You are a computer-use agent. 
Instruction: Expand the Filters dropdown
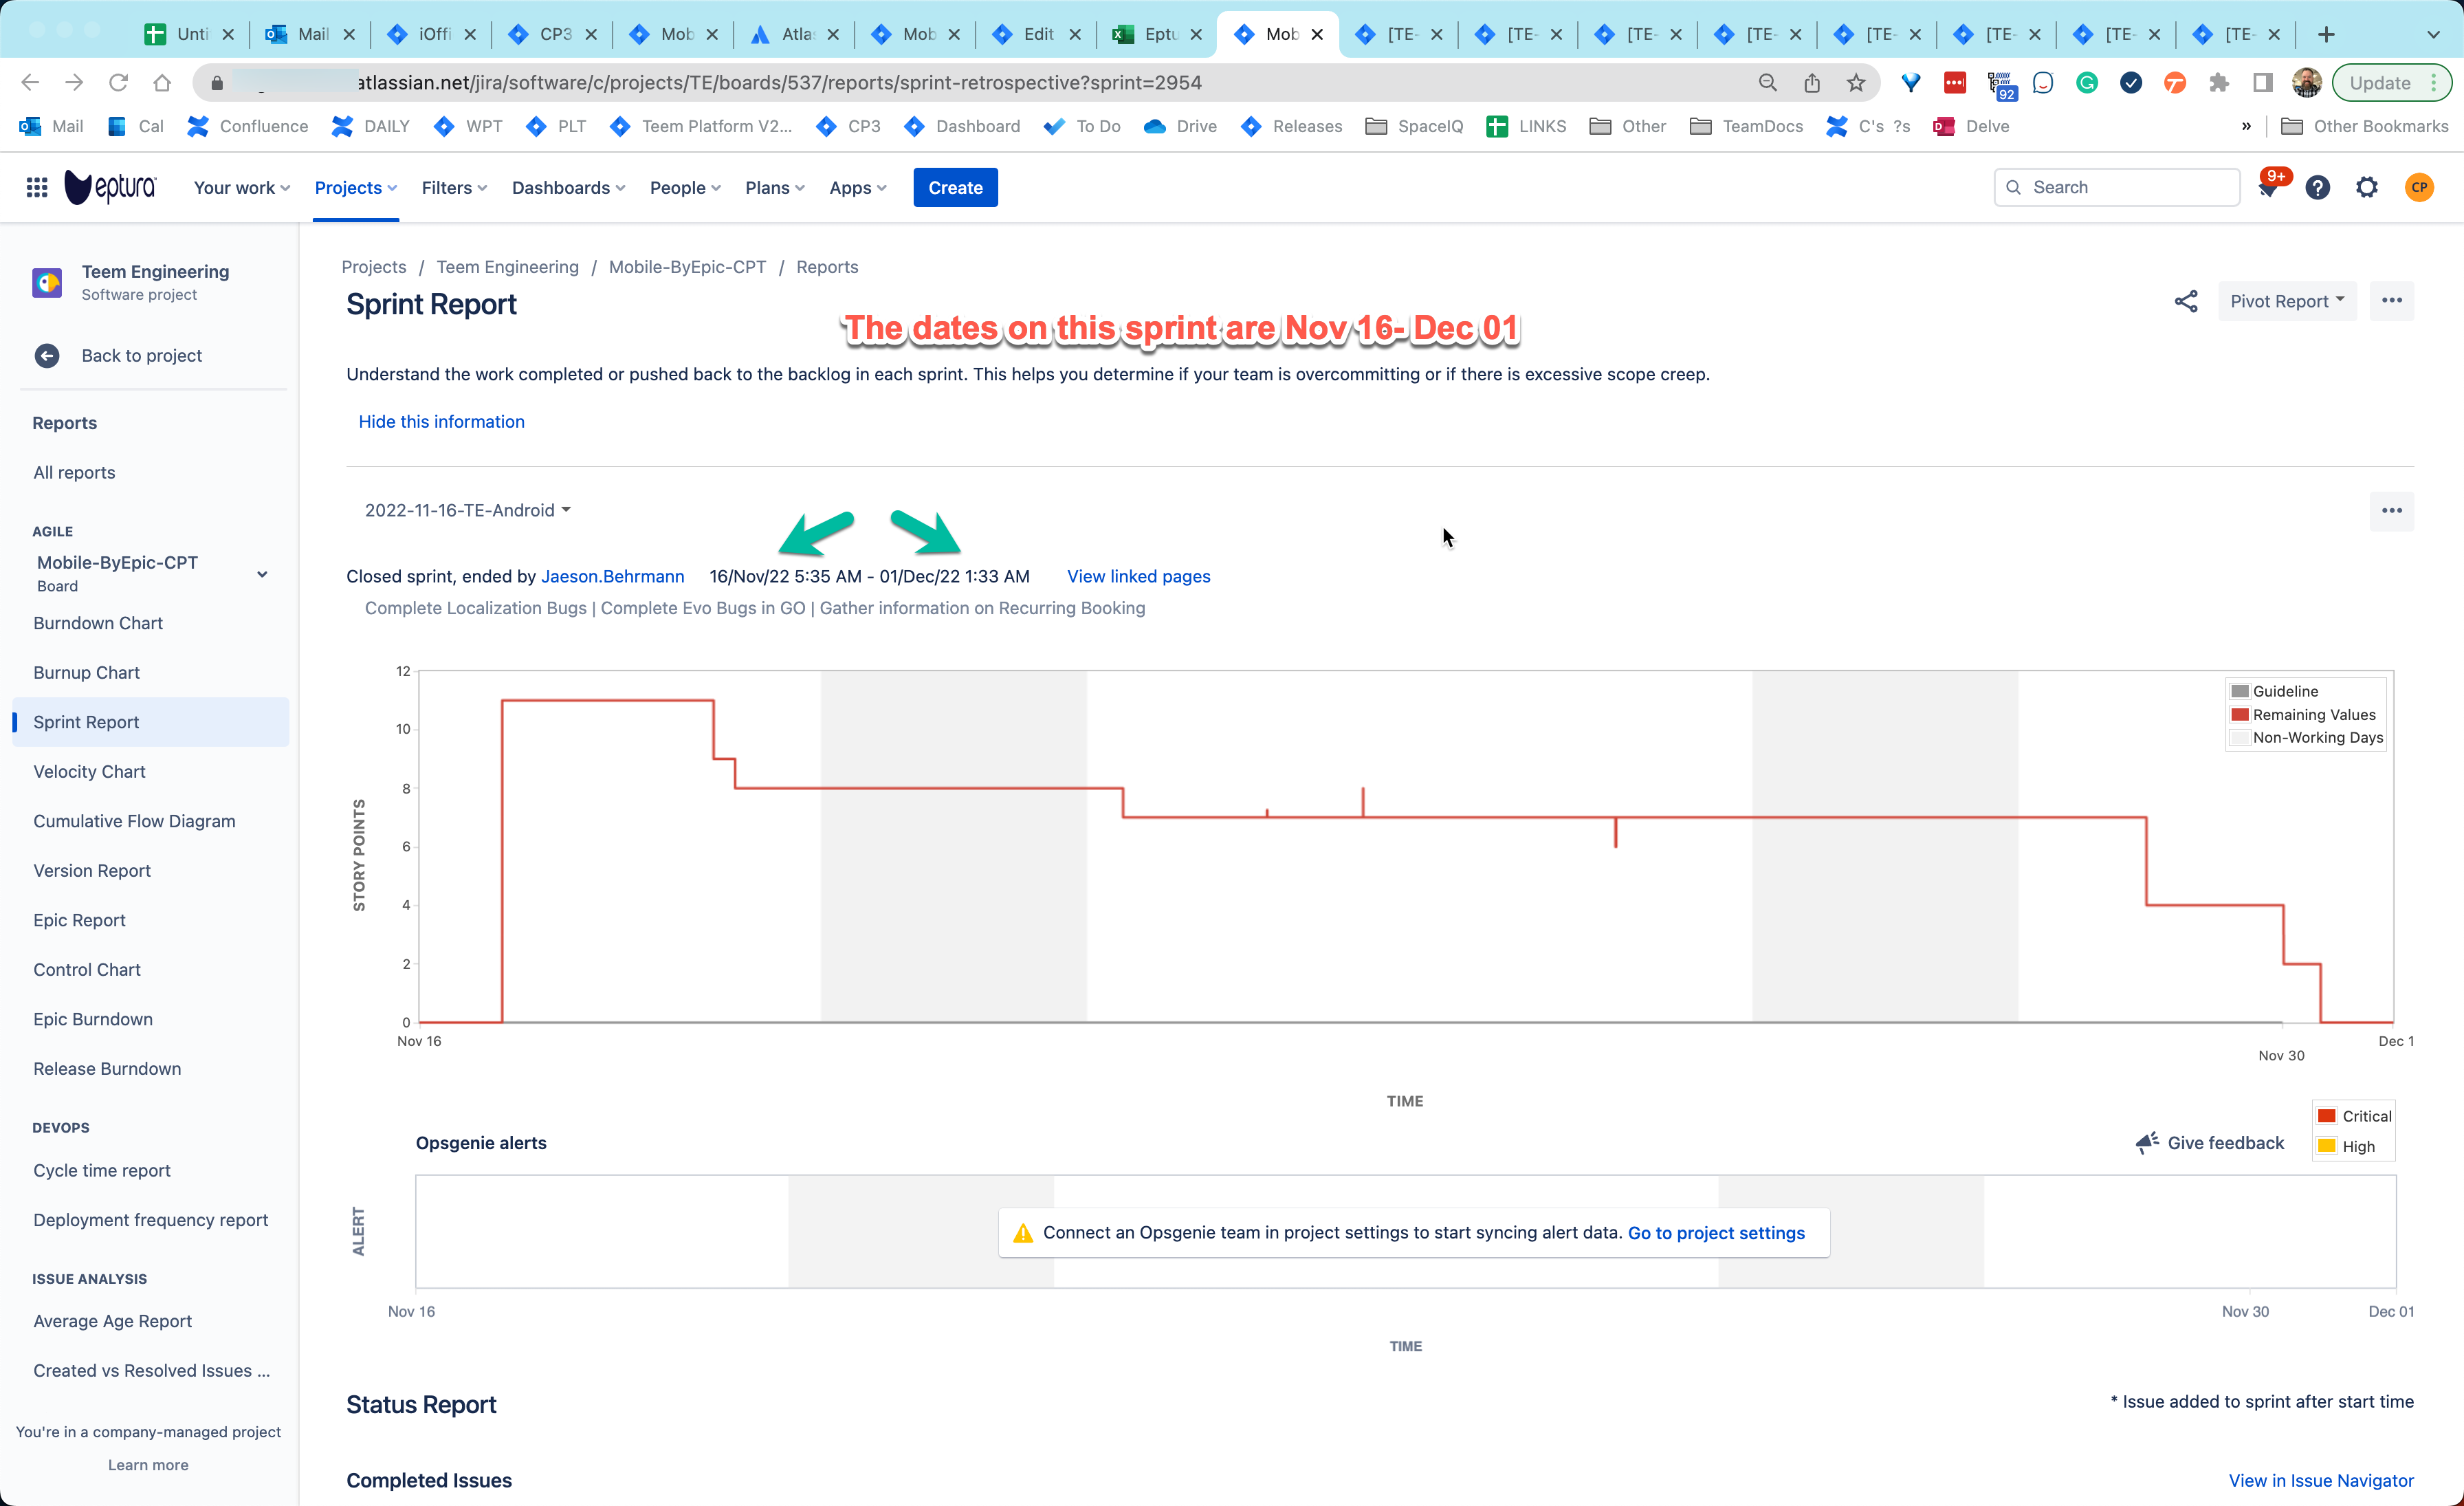pos(454,187)
